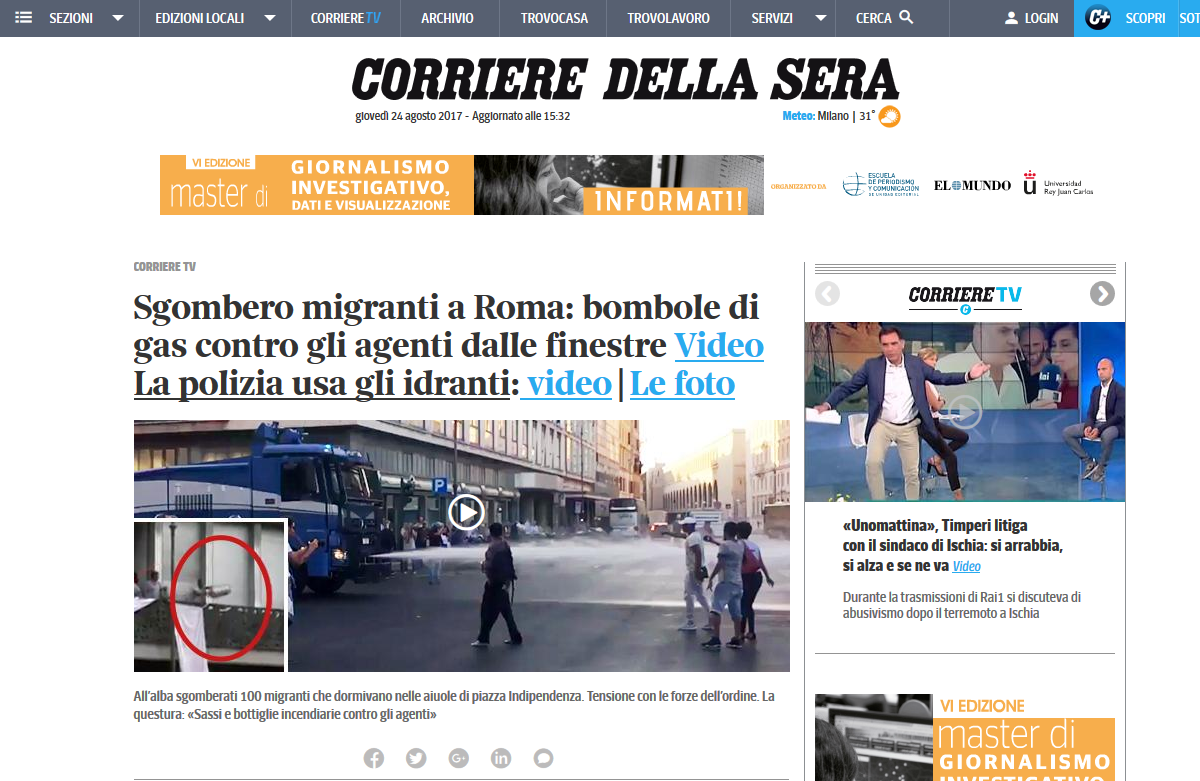Play the main migrants video
1200x781 pixels.
click(466, 512)
